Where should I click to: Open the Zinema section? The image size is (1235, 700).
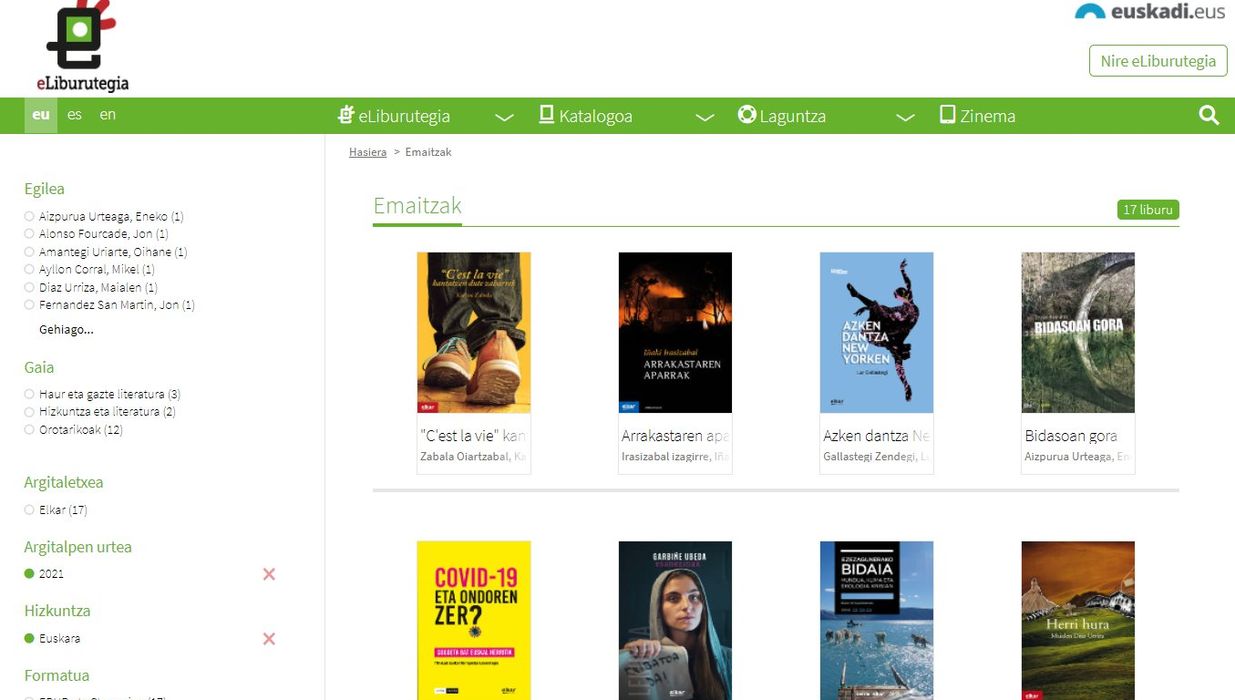[x=988, y=116]
